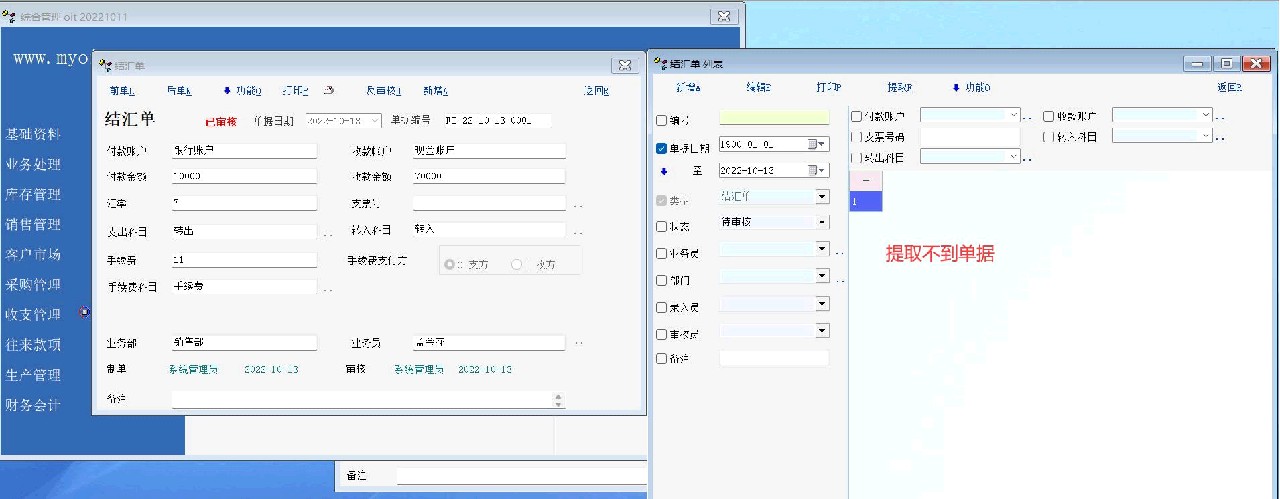Screen dimensions: 1280x499
Task: Click the yellow 编号 filter field
Action: (773, 118)
